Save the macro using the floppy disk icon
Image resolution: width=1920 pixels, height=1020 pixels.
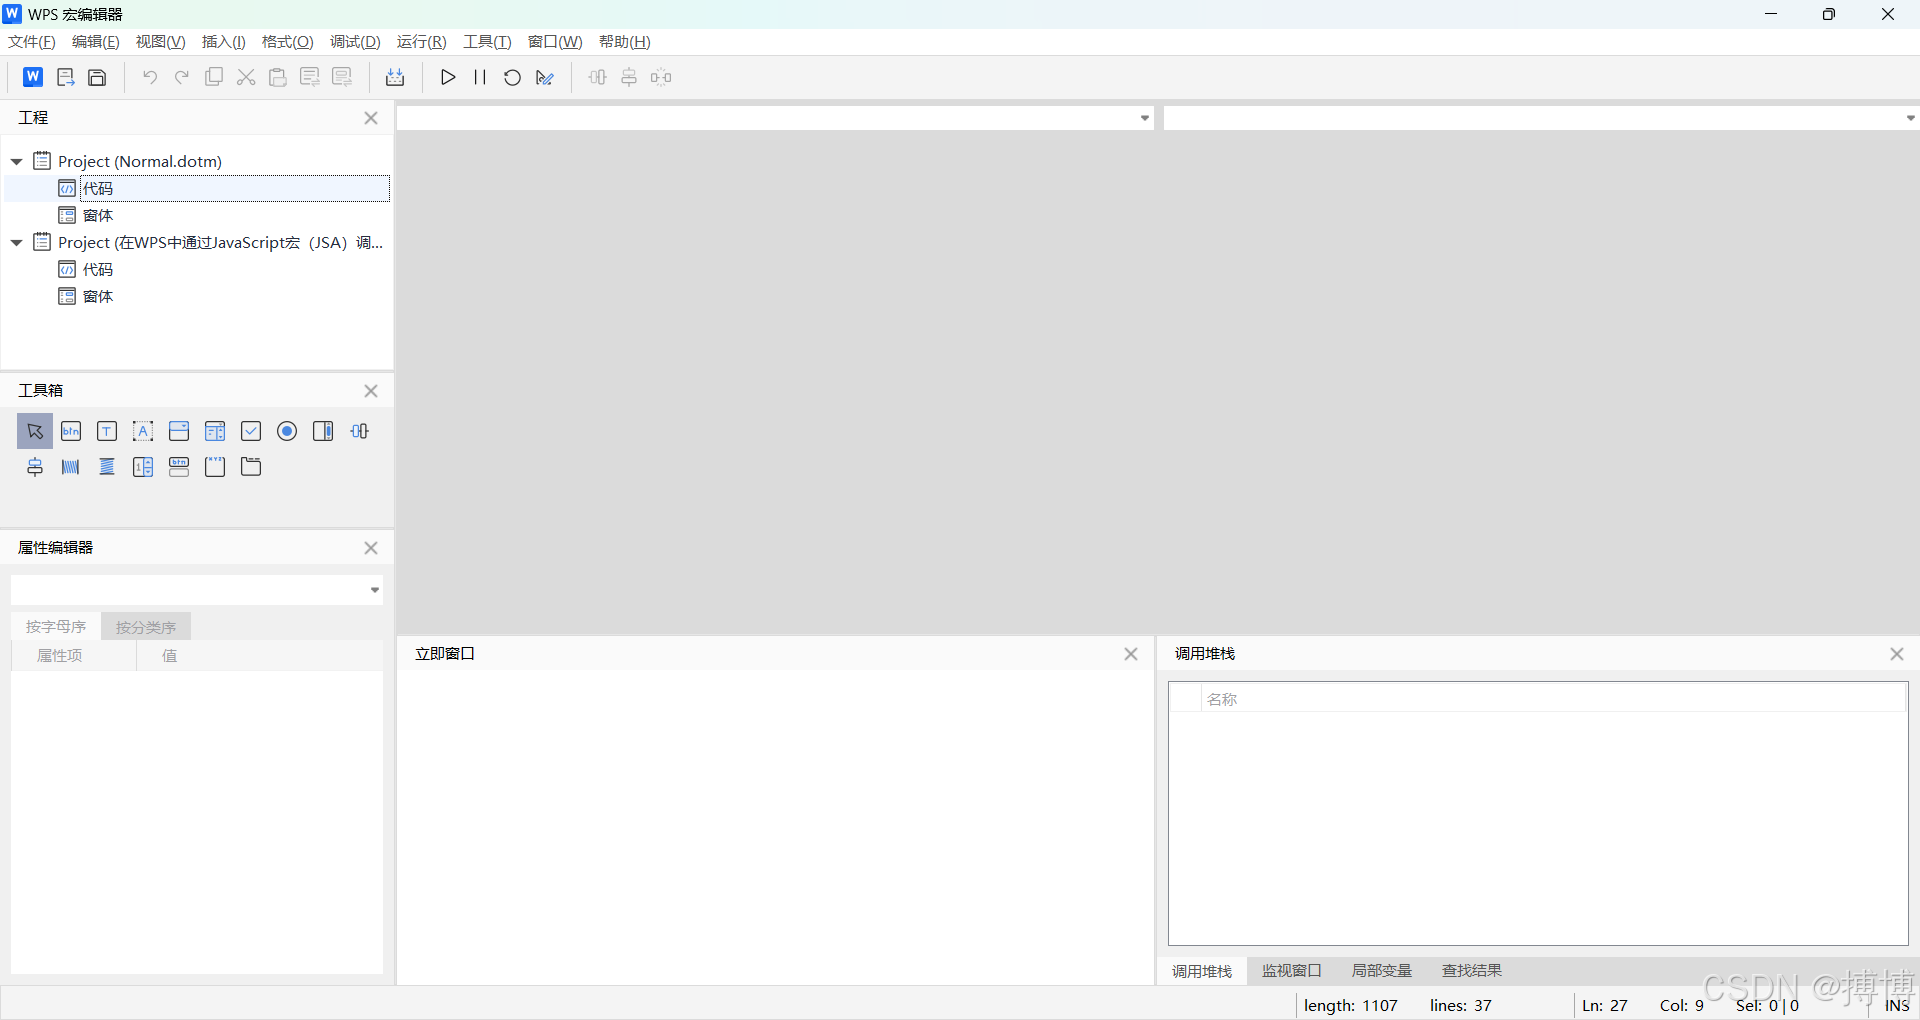97,77
